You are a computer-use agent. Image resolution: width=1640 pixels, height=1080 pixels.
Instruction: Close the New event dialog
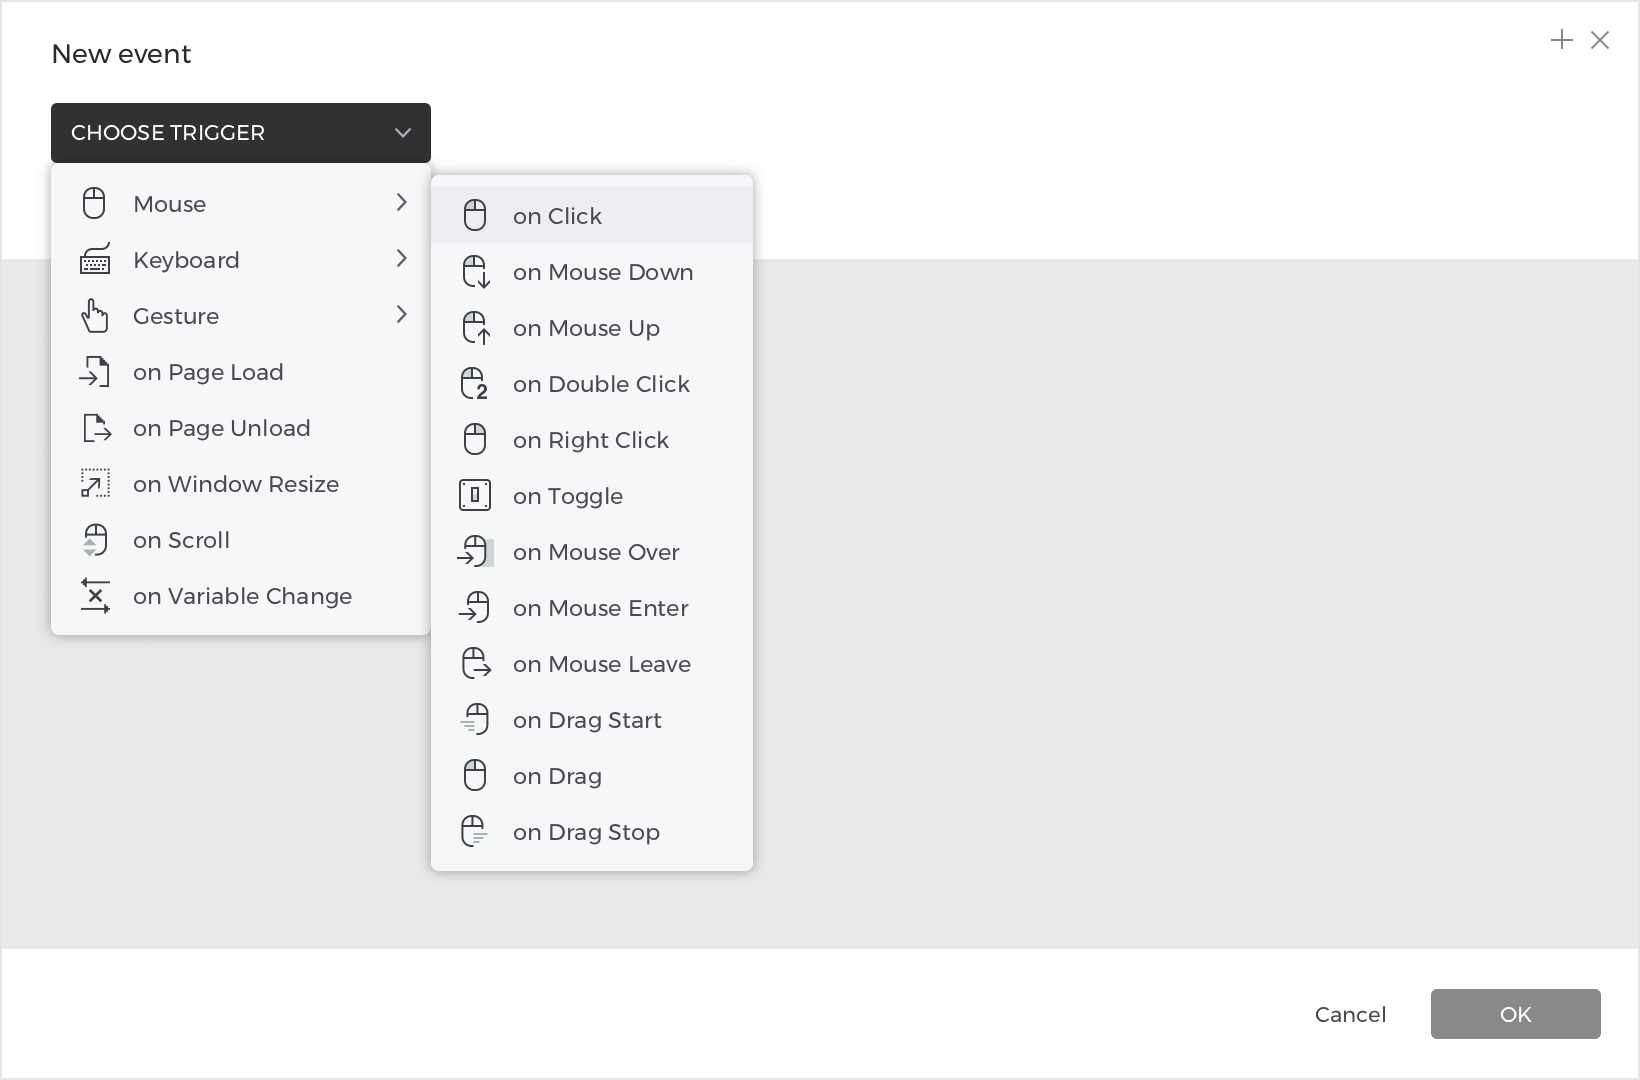click(1600, 40)
